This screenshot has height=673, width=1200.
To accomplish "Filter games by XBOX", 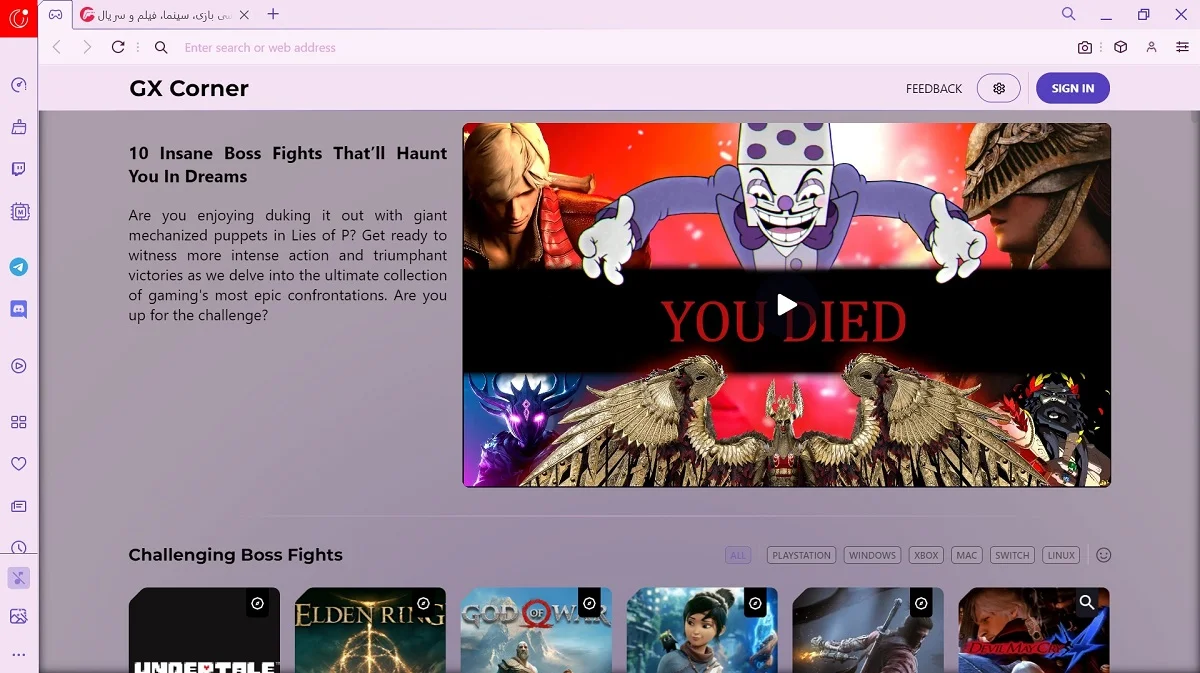I will 926,555.
